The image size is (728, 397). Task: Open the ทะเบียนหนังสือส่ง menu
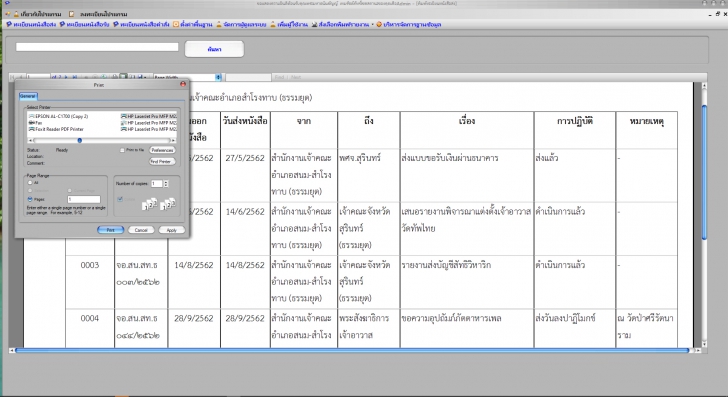click(31, 24)
